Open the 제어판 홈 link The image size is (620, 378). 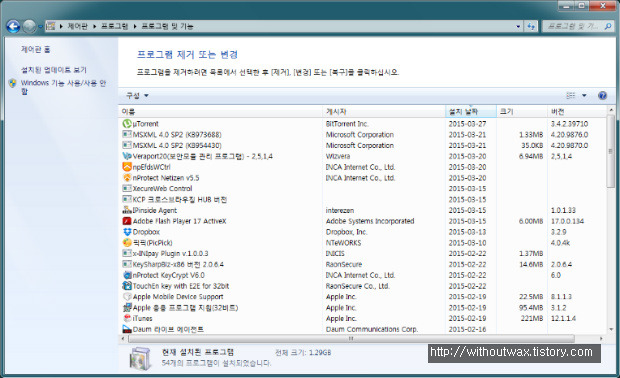[36, 49]
